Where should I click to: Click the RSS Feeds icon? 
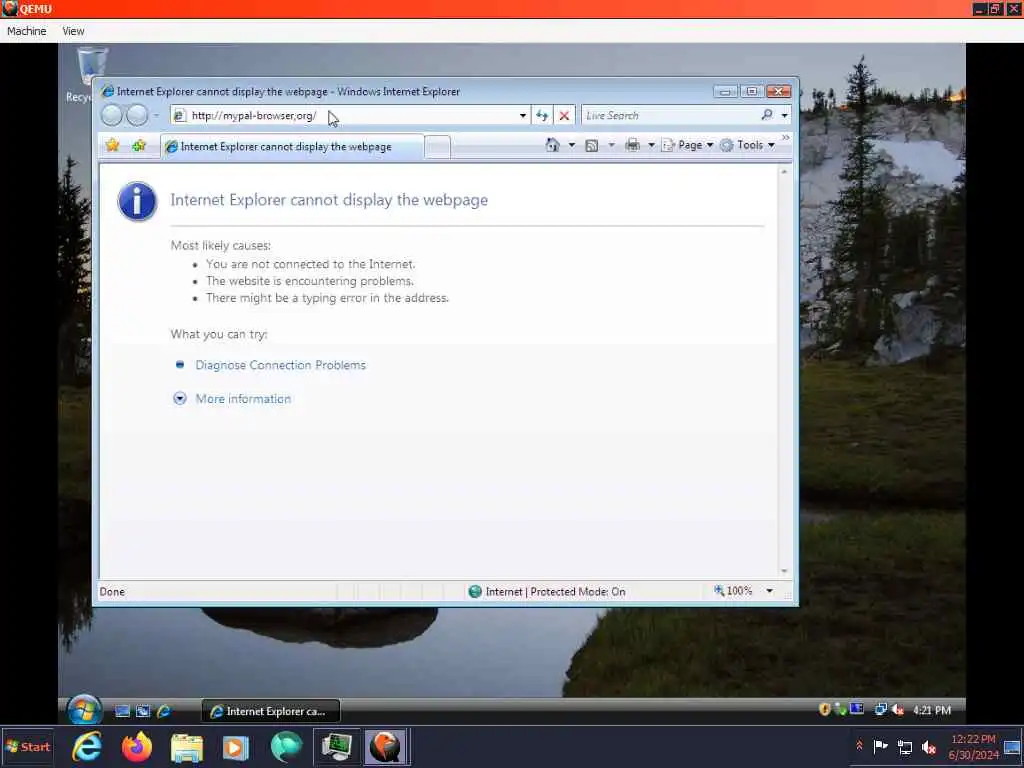[592, 146]
